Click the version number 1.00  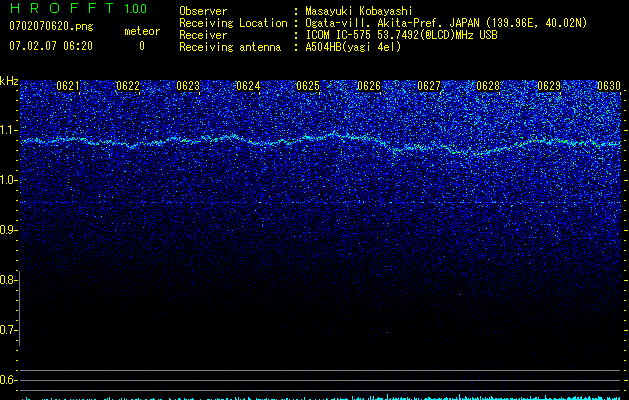[135, 9]
